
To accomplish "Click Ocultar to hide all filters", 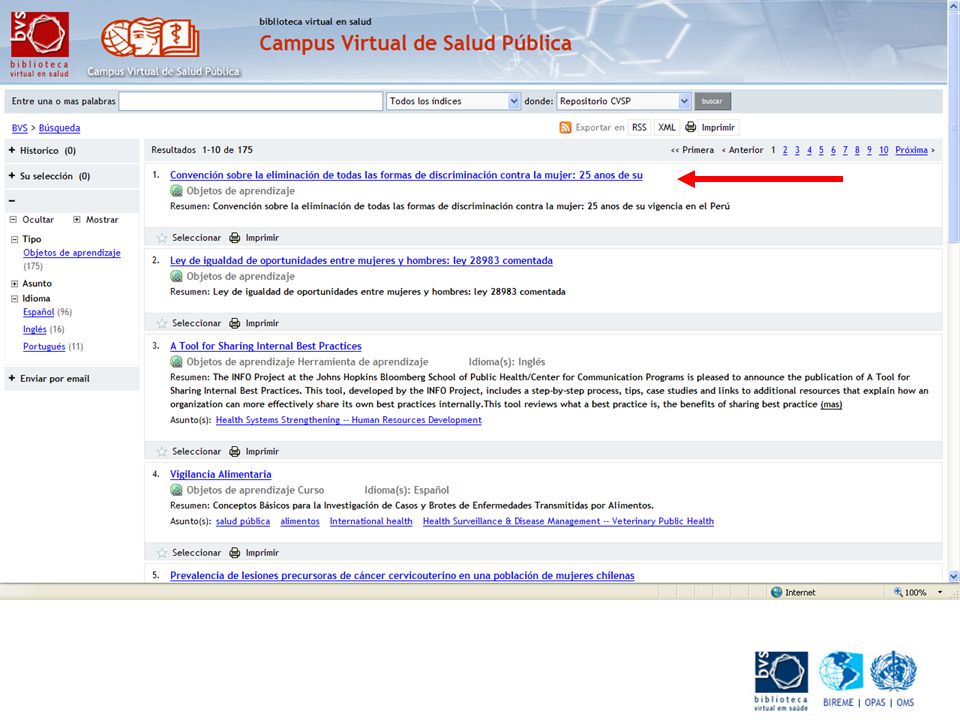I will tap(32, 219).
